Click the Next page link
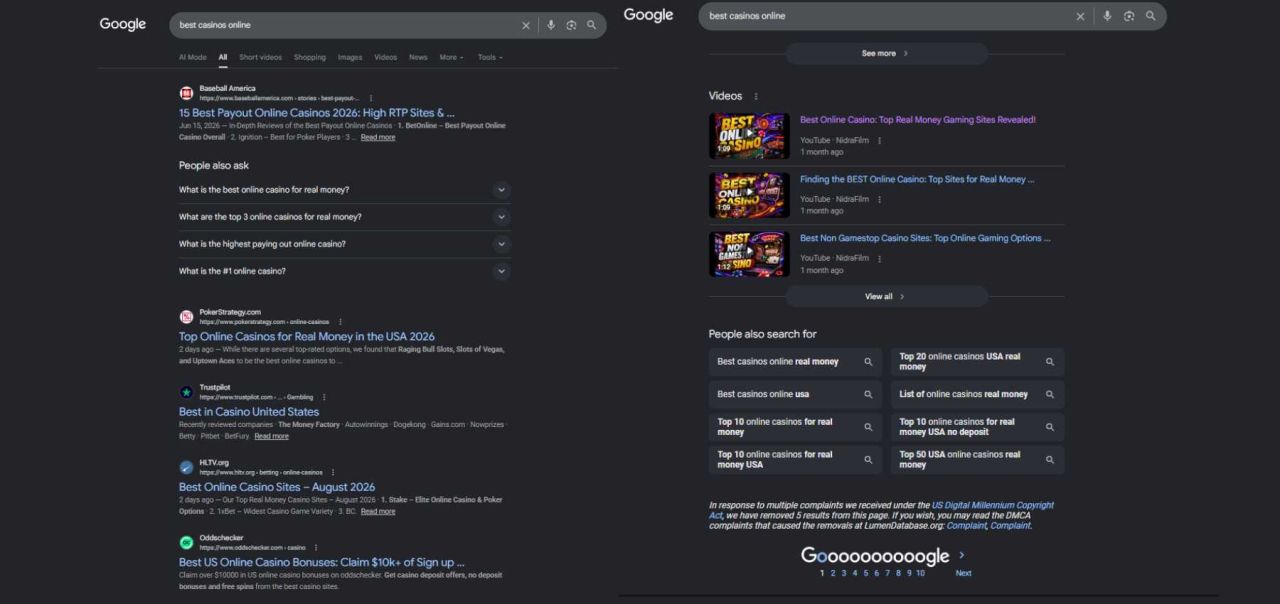1280x604 pixels. pos(963,573)
